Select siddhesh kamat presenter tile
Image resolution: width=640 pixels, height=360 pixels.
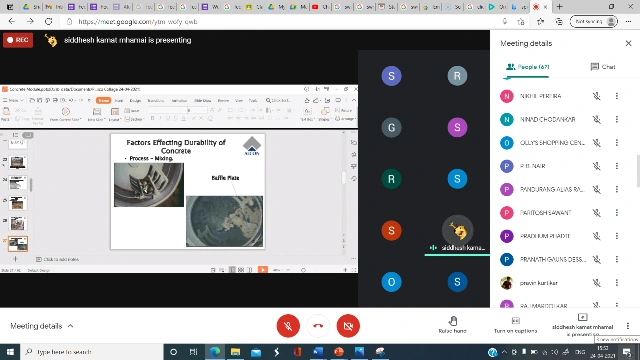[457, 231]
